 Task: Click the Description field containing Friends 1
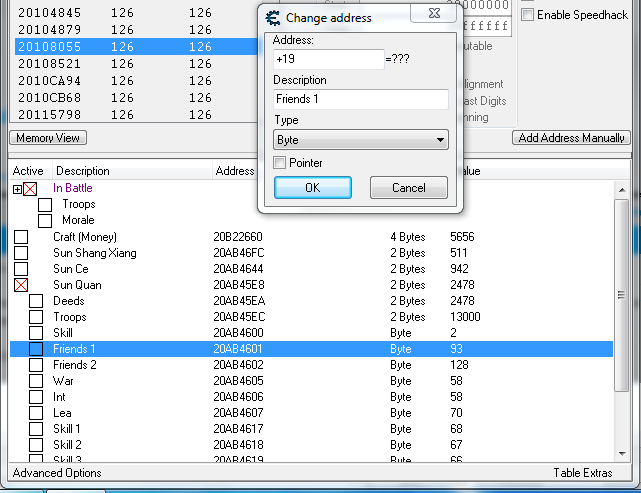[360, 100]
